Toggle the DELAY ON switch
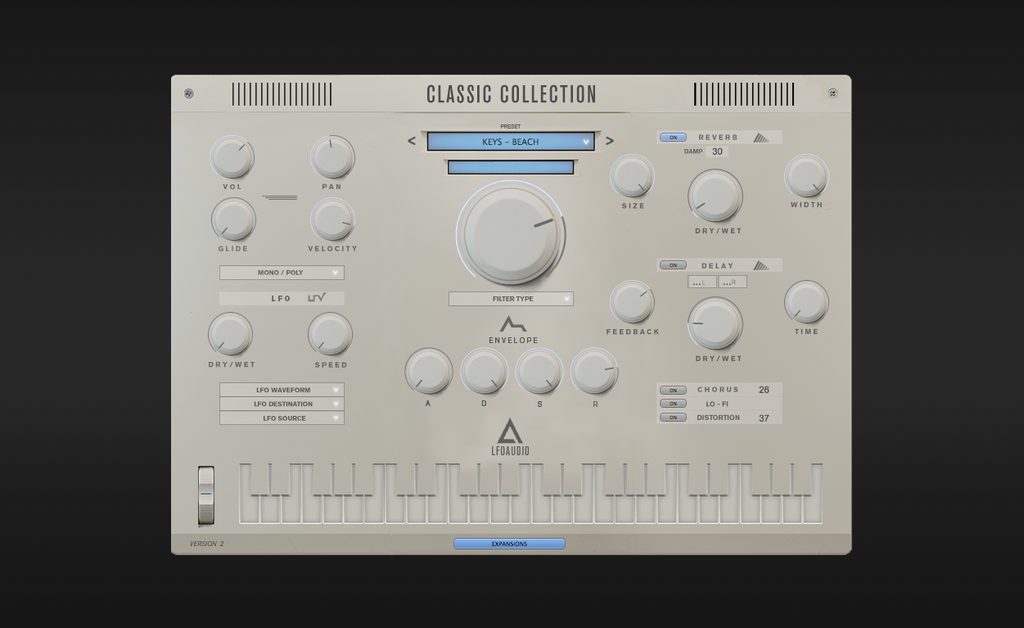This screenshot has height=628, width=1024. [673, 265]
